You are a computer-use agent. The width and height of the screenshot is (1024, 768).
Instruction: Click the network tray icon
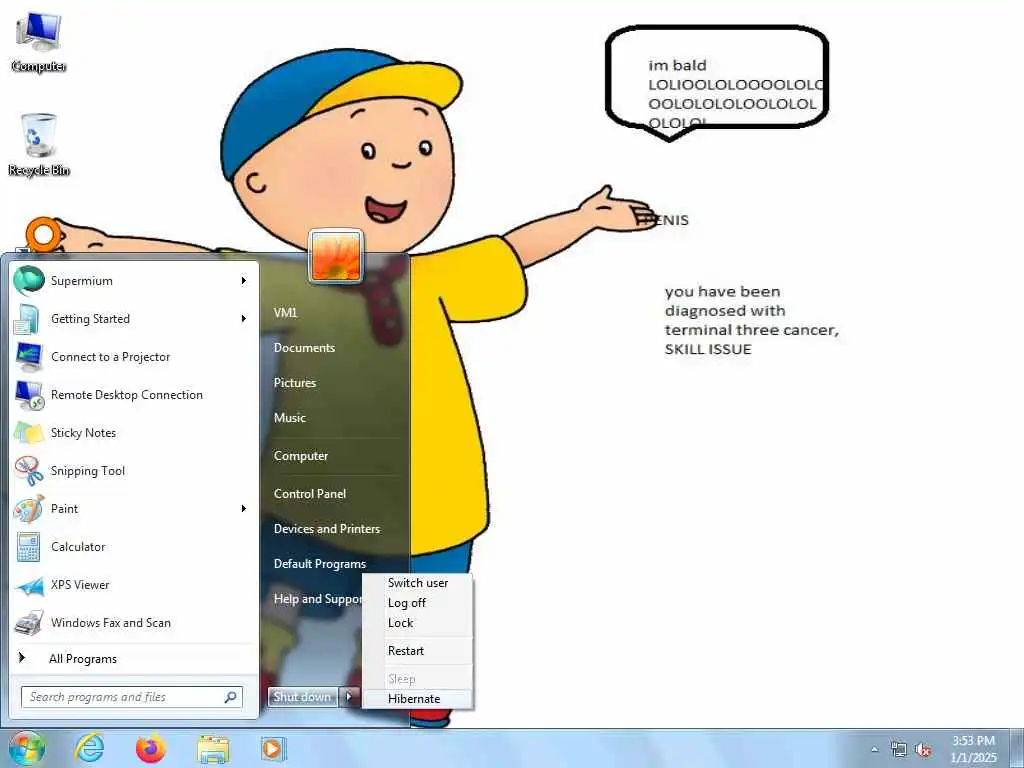[899, 750]
